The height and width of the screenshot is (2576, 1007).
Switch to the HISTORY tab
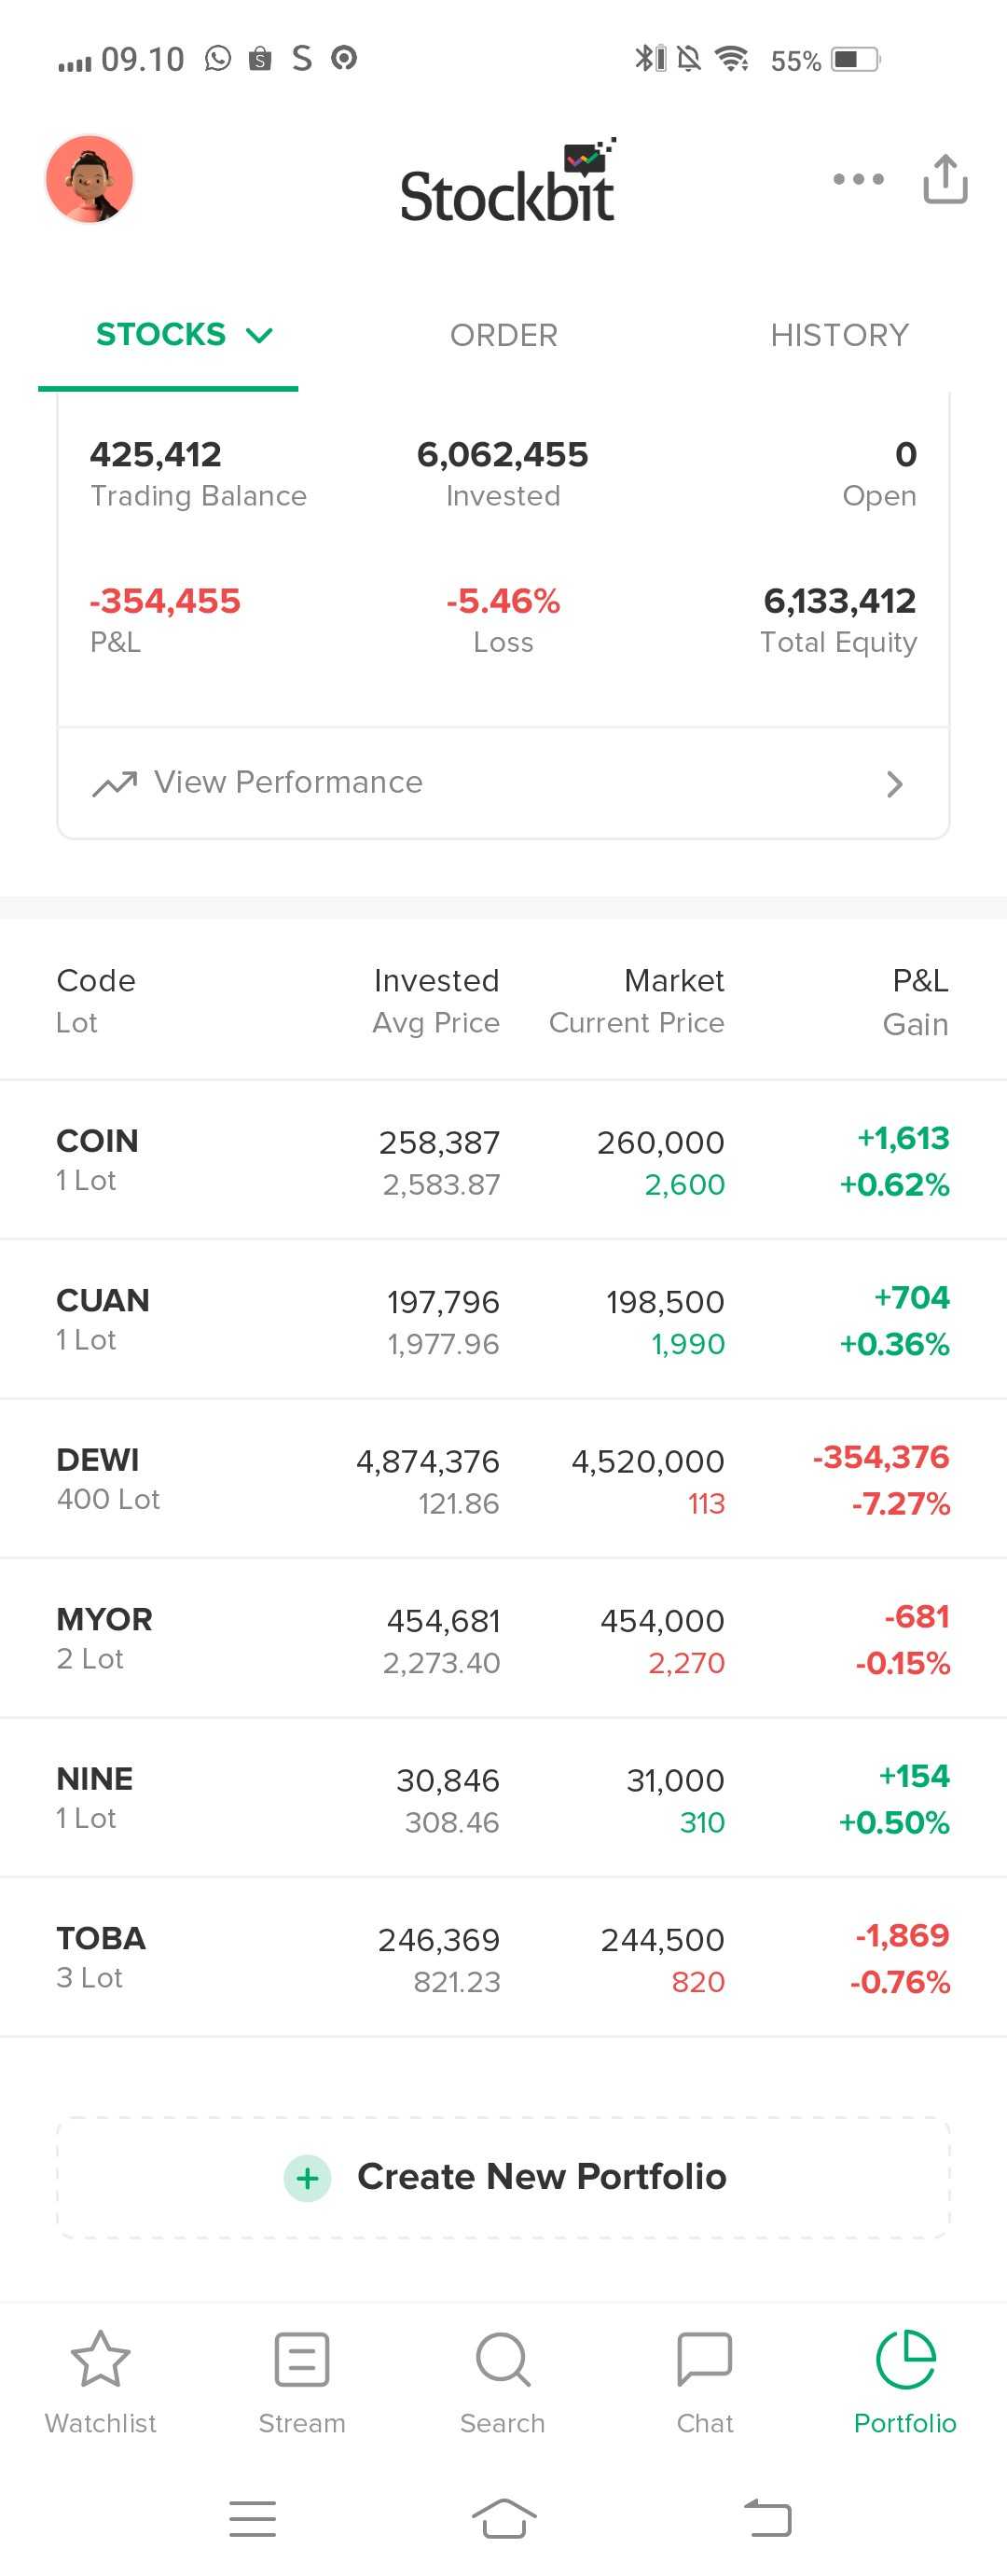coord(839,335)
